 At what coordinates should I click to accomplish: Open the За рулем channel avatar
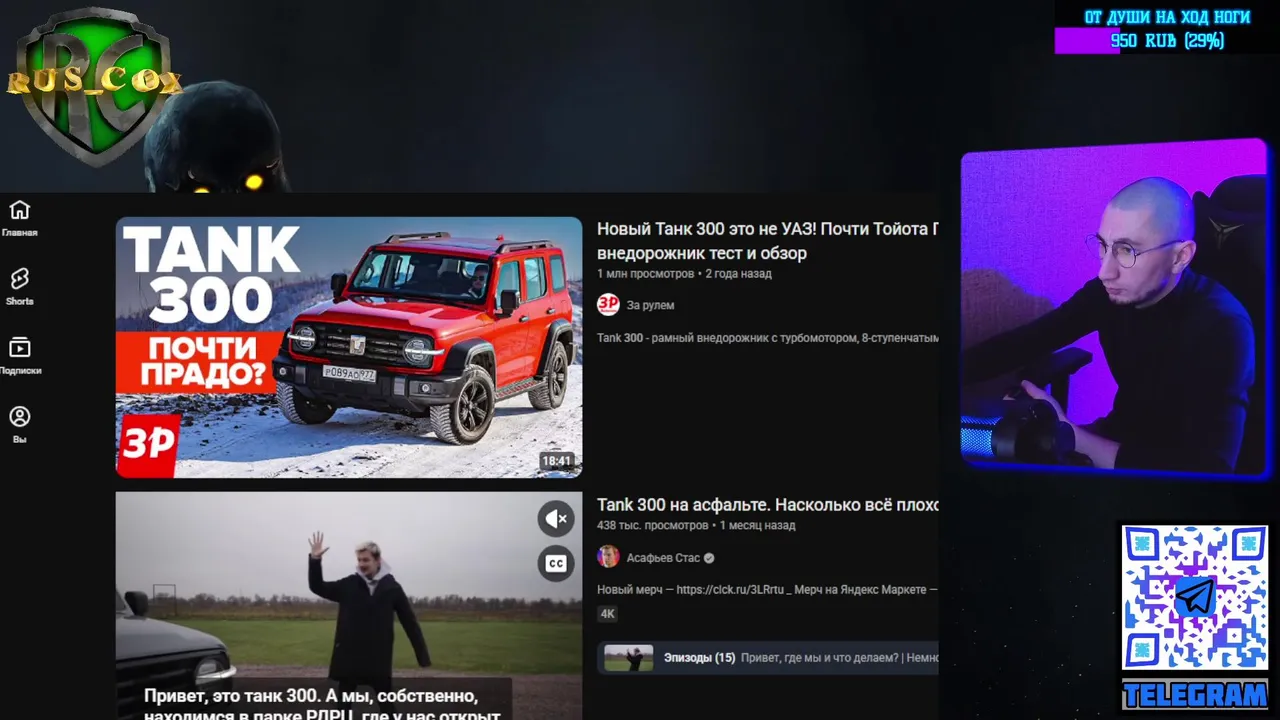(608, 305)
